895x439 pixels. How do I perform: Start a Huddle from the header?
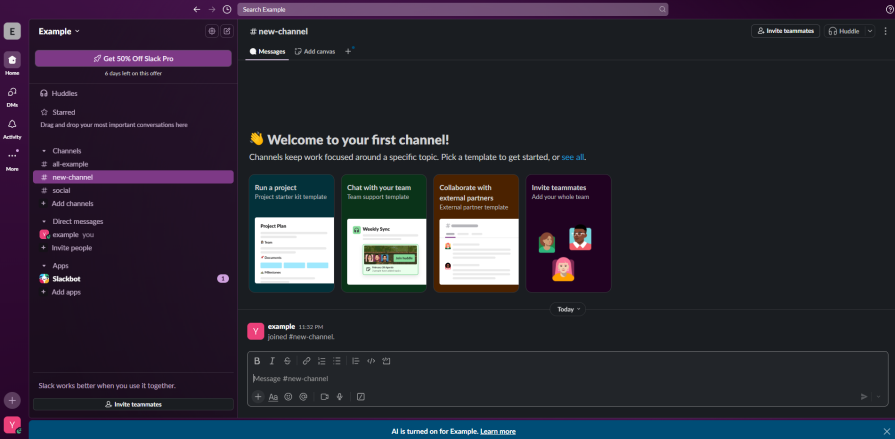pyautogui.click(x=844, y=31)
